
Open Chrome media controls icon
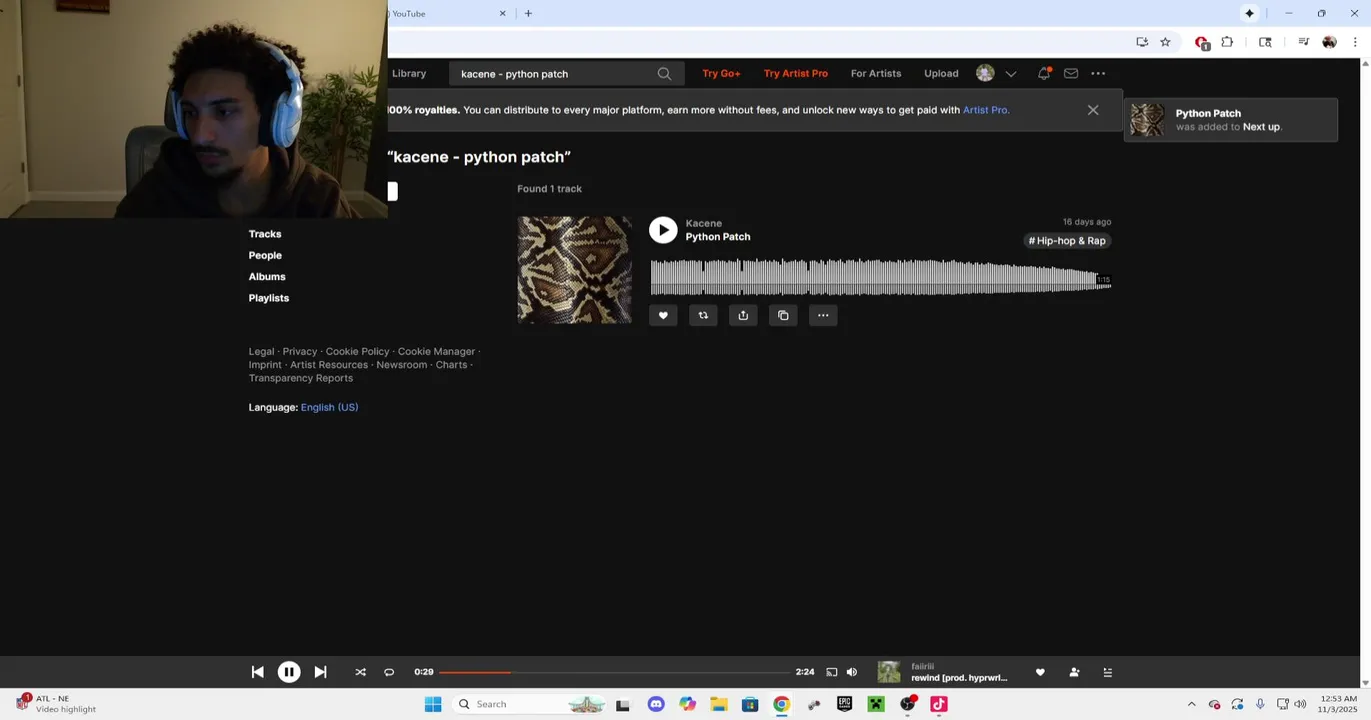point(1303,42)
